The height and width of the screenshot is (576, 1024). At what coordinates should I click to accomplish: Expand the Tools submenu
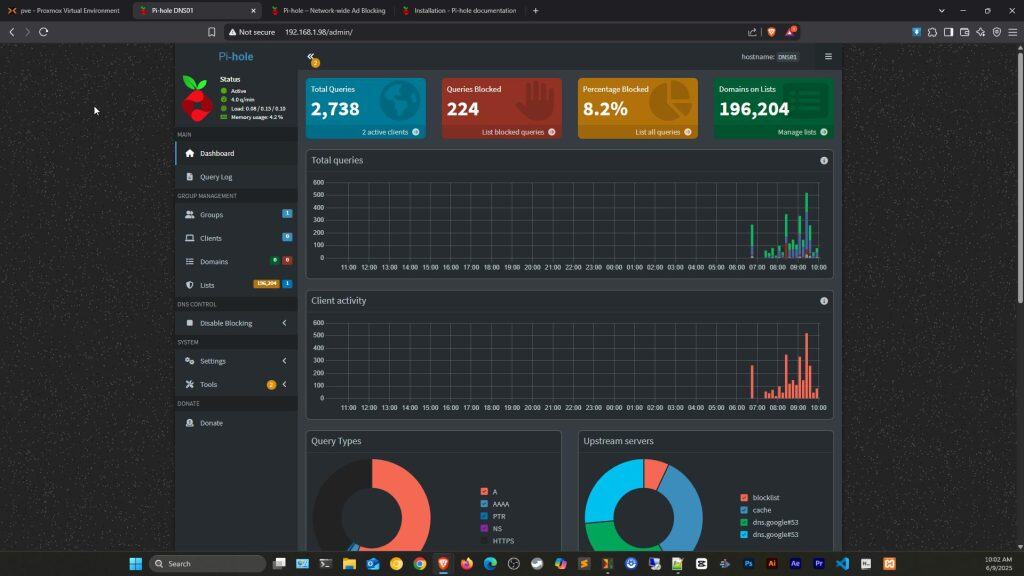(236, 385)
